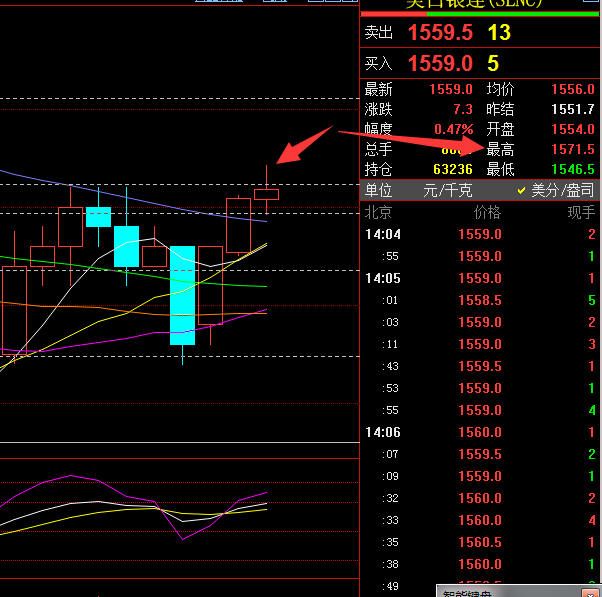Close the smart keyboard popup
Image resolution: width=602 pixels, height=597 pixels.
tap(590, 593)
